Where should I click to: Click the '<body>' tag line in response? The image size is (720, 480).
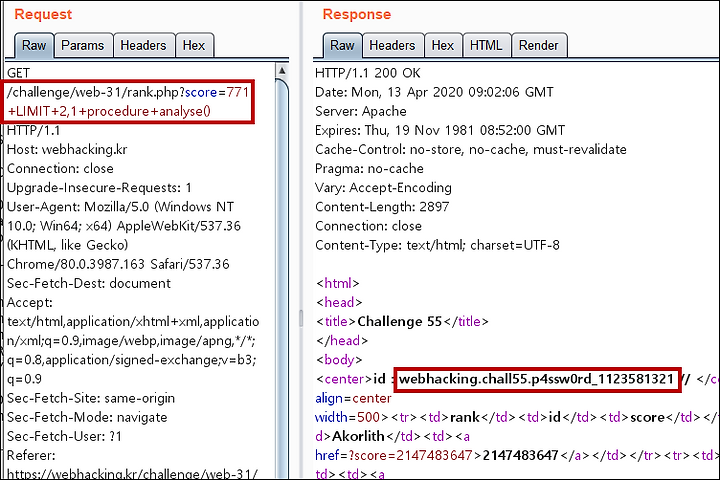coord(339,360)
